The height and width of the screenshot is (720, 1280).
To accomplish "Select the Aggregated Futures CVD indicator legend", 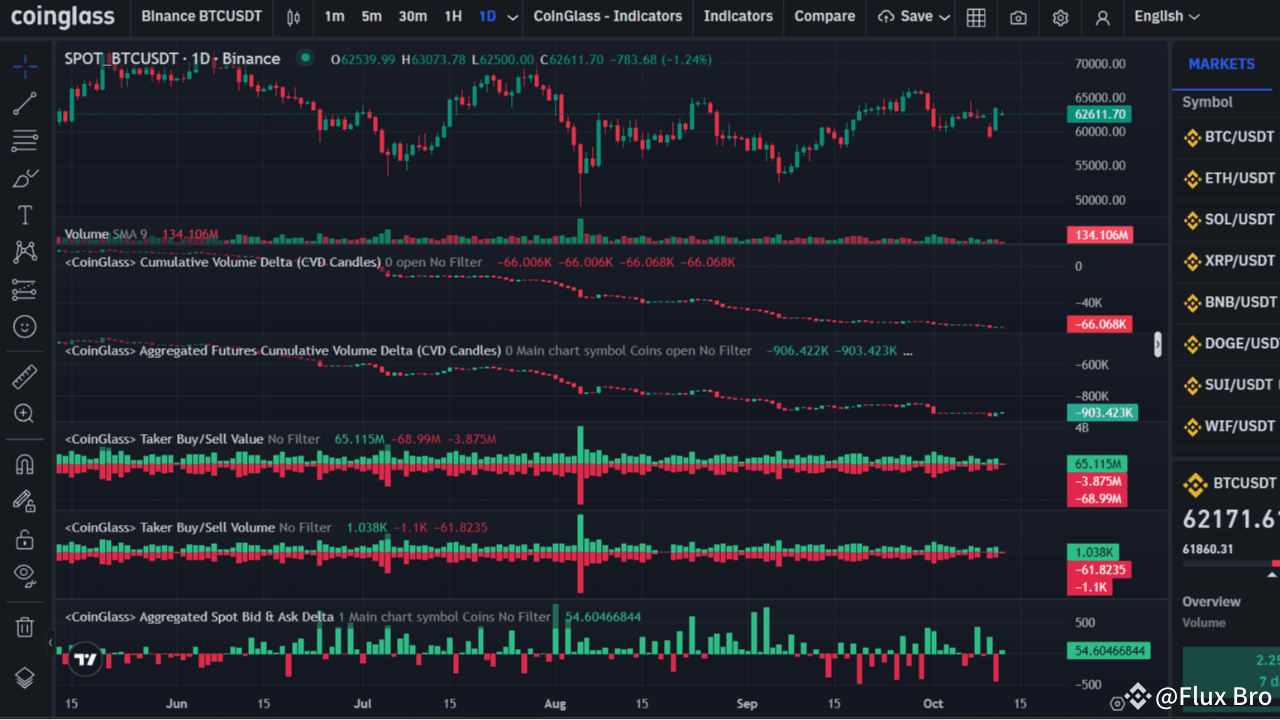I will [282, 351].
